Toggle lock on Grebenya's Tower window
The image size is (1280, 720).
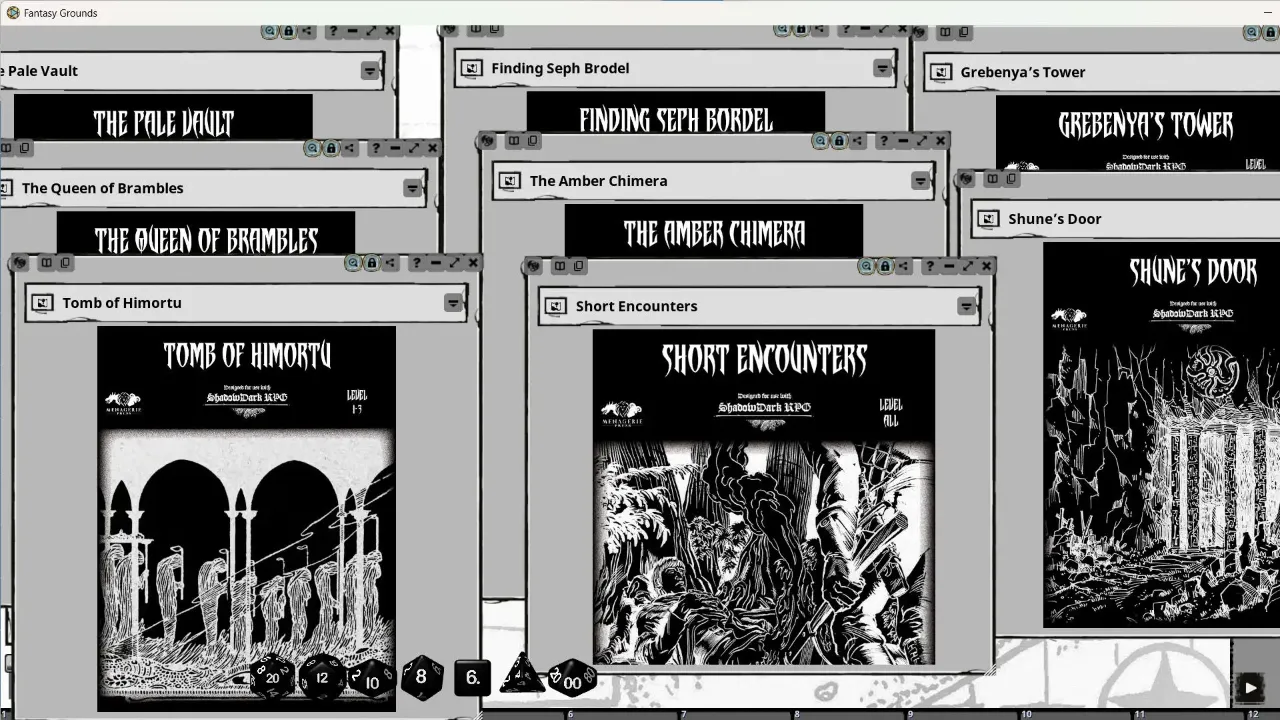coord(1270,32)
